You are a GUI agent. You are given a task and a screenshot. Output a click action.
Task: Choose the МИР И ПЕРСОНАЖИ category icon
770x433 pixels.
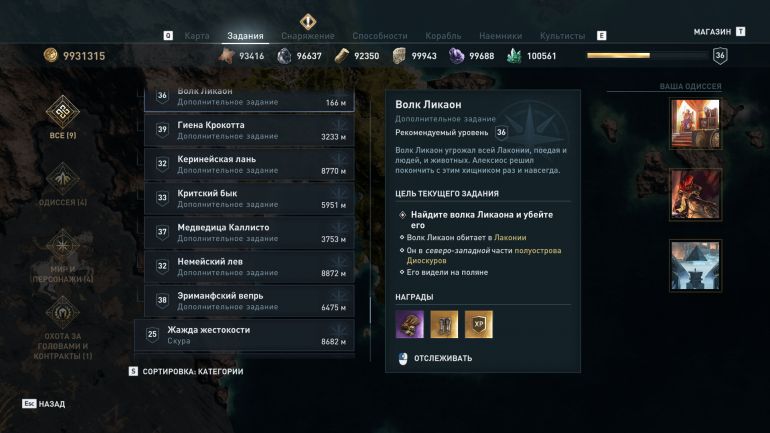(x=62, y=245)
